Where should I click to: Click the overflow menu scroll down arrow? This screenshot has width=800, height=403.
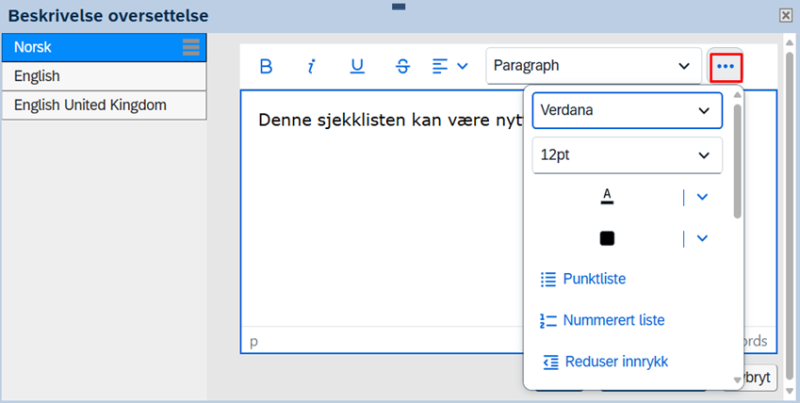click(737, 380)
